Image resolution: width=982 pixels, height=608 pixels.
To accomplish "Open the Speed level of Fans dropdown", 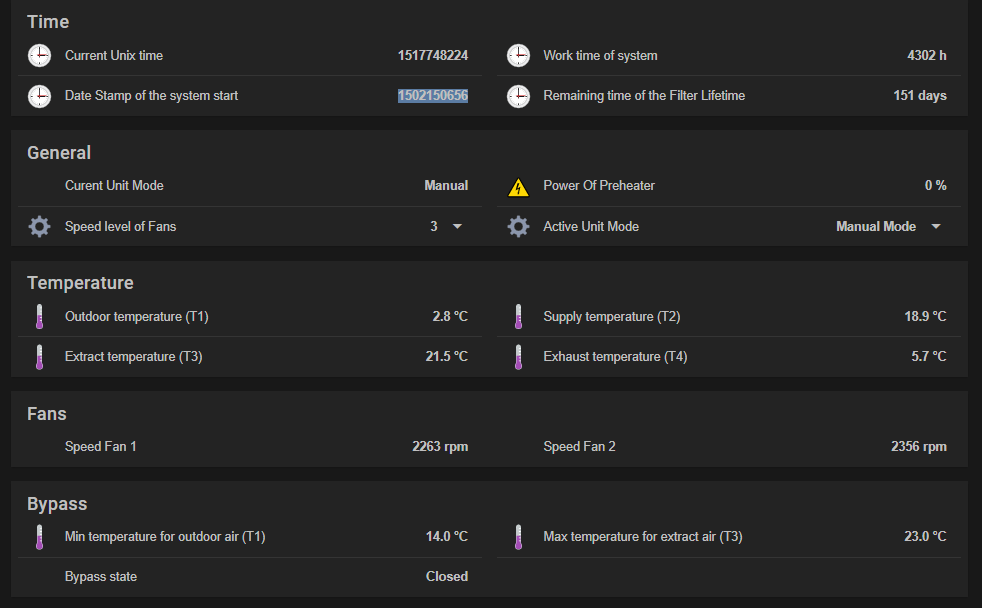I will (457, 227).
